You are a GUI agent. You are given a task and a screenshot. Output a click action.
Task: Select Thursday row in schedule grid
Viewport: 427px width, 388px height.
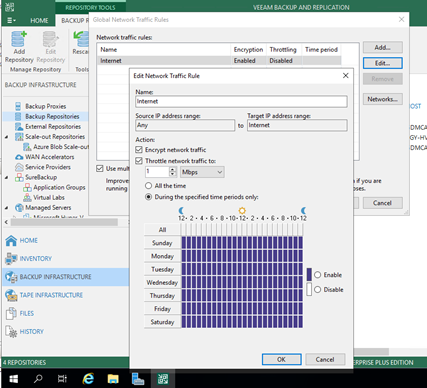(162, 296)
